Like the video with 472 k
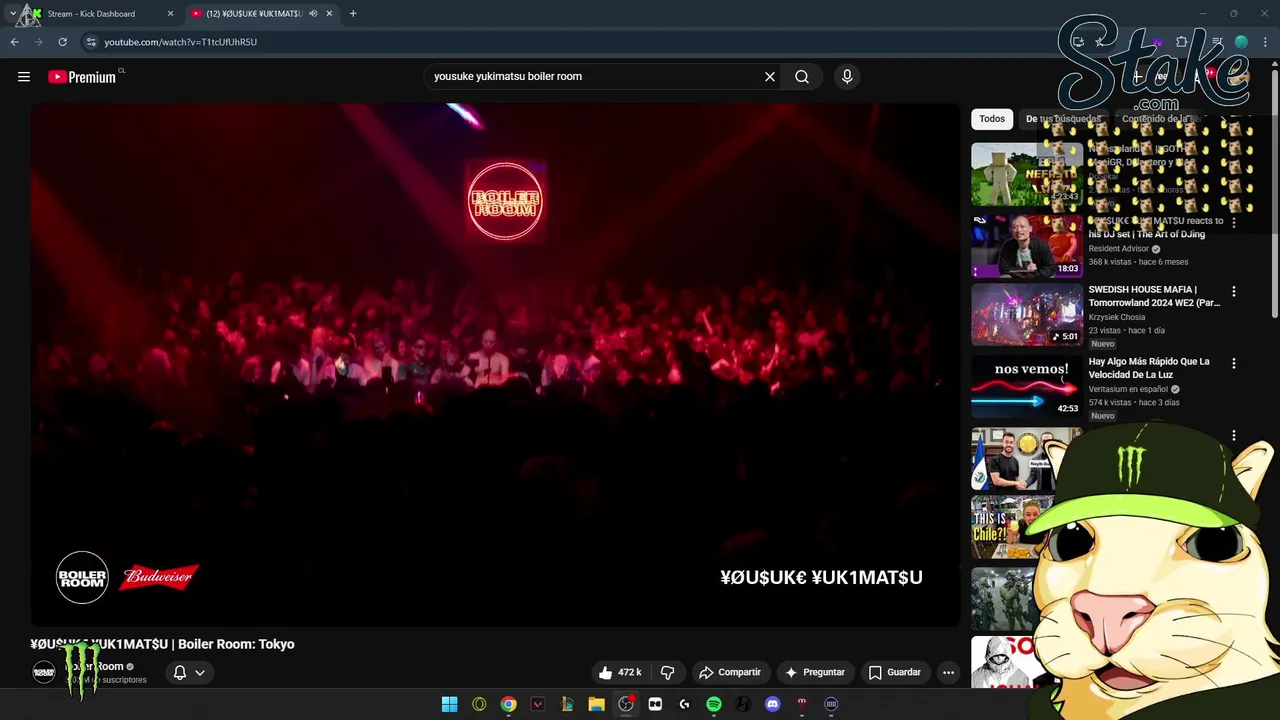The height and width of the screenshot is (720, 1280). tap(620, 672)
